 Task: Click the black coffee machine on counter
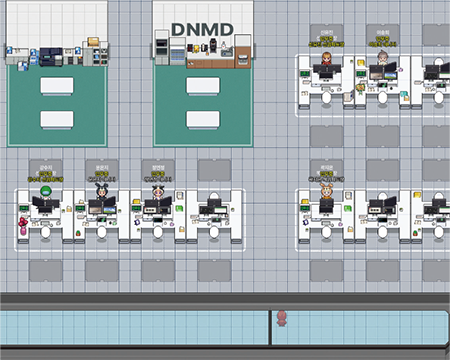(x=213, y=46)
